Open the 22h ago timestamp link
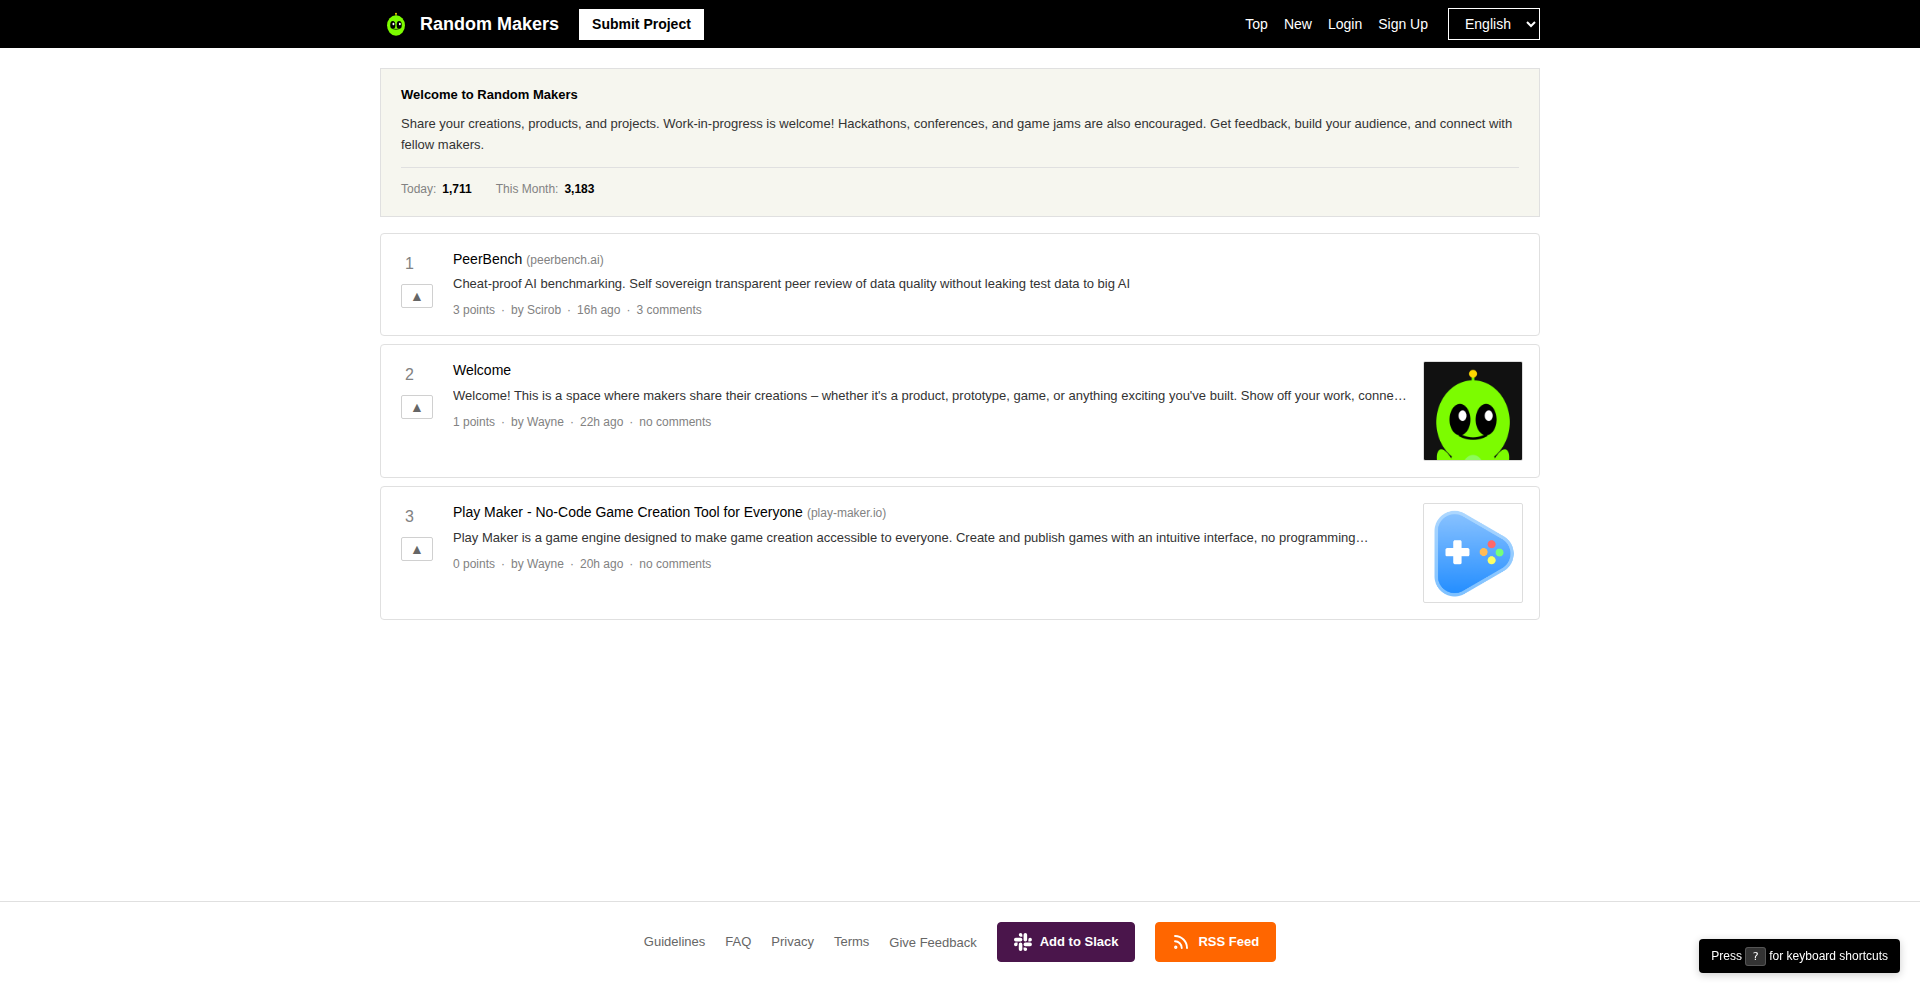Viewport: 1920px width, 993px height. [601, 422]
